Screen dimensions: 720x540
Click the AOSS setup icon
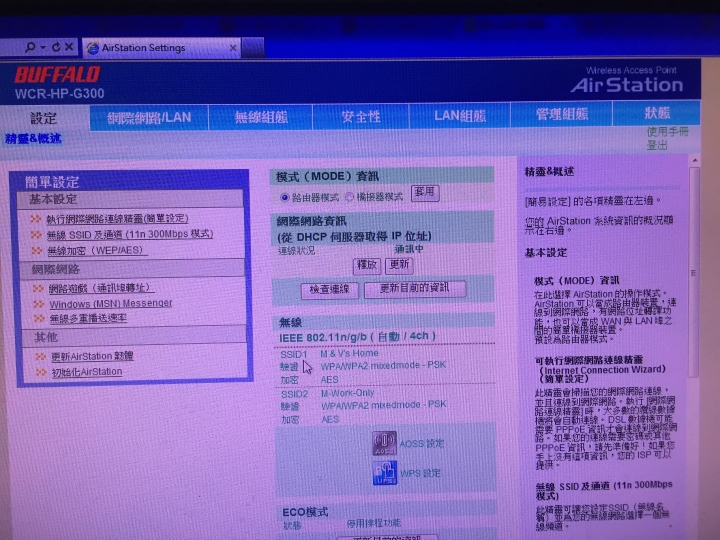384,443
